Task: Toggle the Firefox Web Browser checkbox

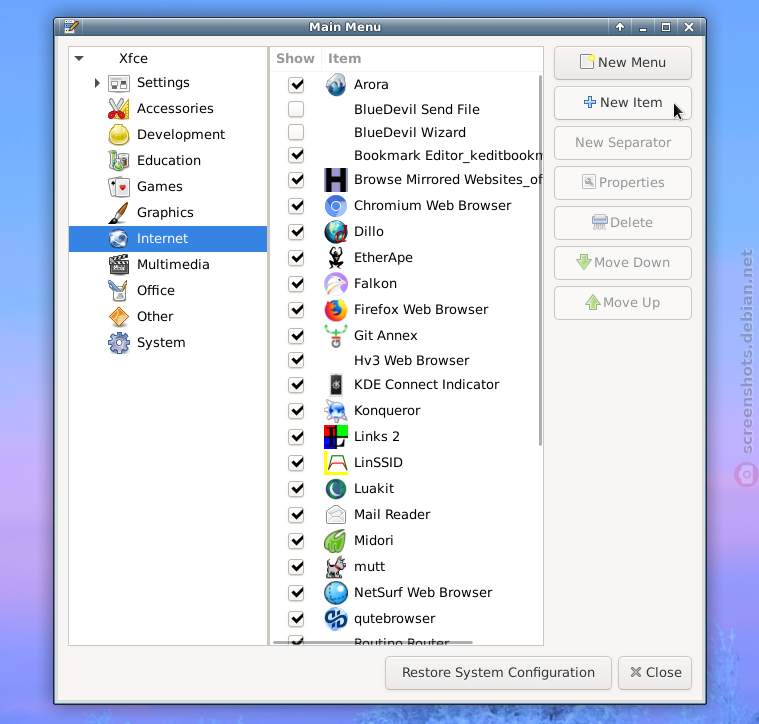Action: click(x=296, y=310)
